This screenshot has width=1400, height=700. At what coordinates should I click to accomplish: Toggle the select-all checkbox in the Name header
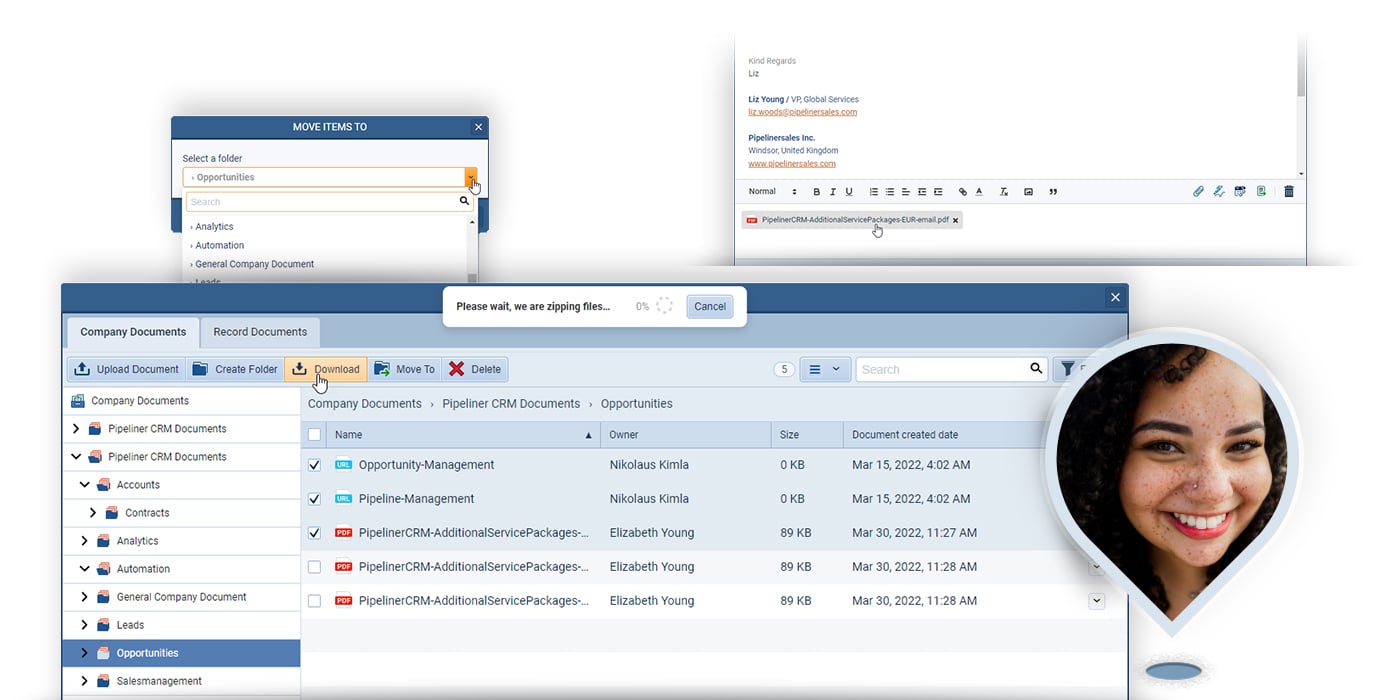tap(314, 434)
